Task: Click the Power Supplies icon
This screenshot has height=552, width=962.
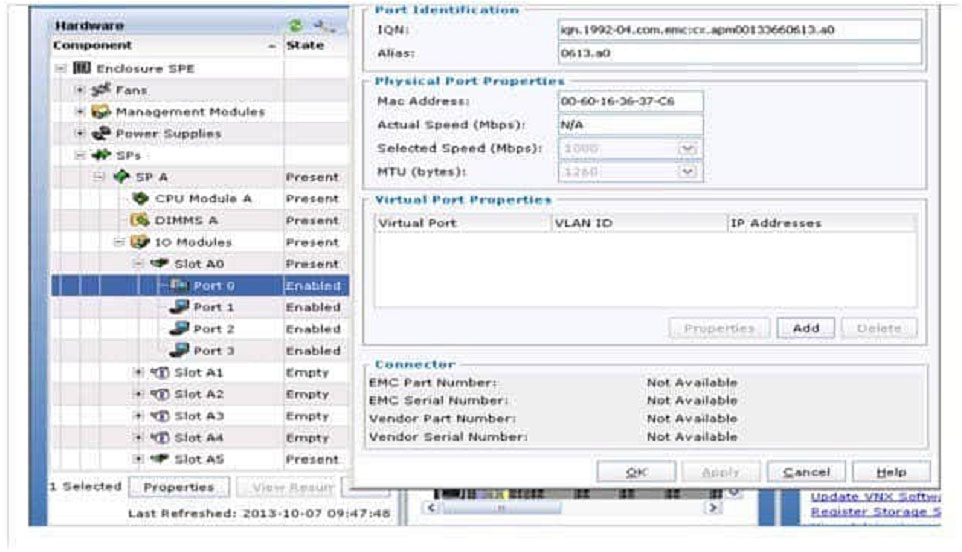Action: tap(104, 134)
